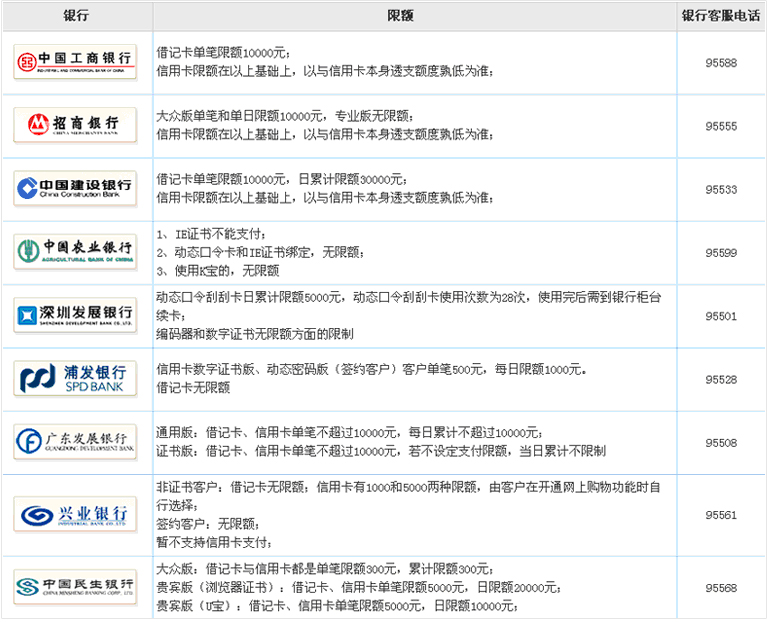Choose the 中国民生银行 logo
Screen dimensions: 767x622
pos(75,587)
